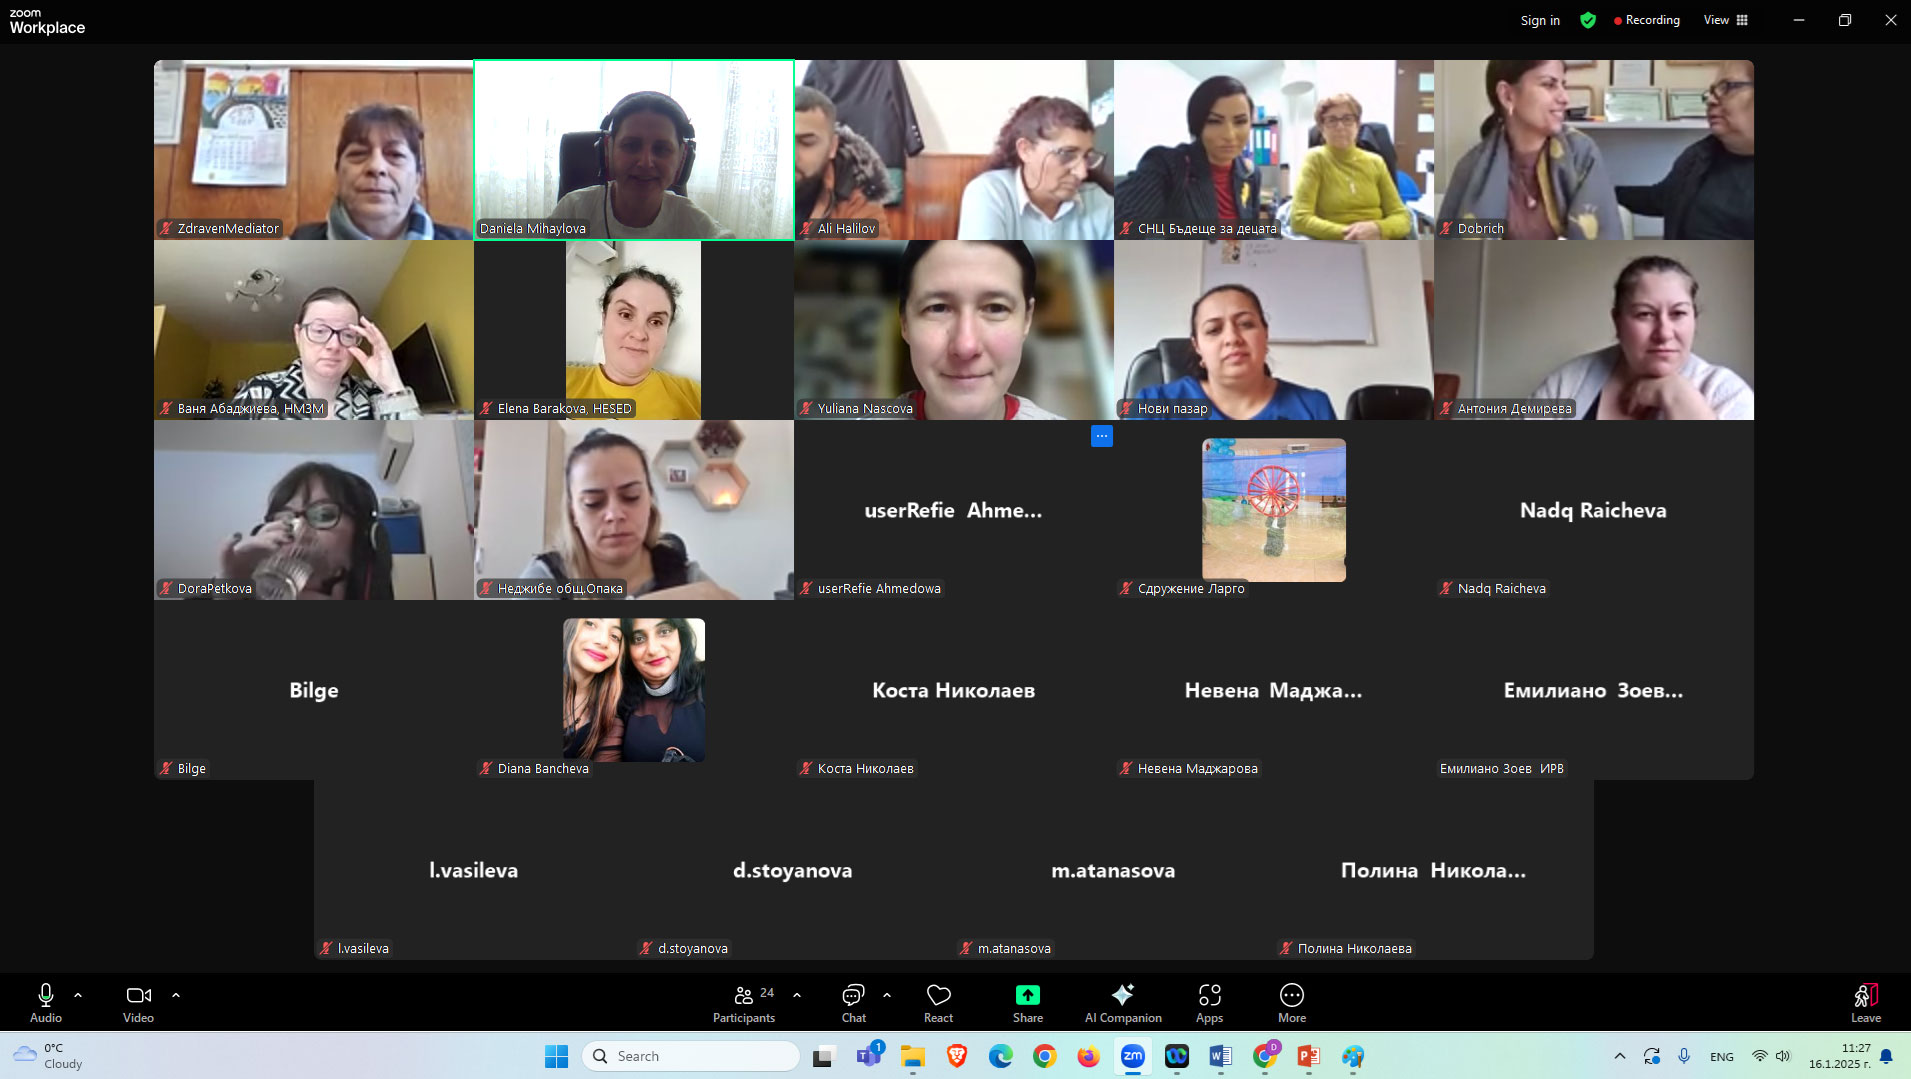
Task: Select Daniela Mihaylova's video tile
Action: 634,150
